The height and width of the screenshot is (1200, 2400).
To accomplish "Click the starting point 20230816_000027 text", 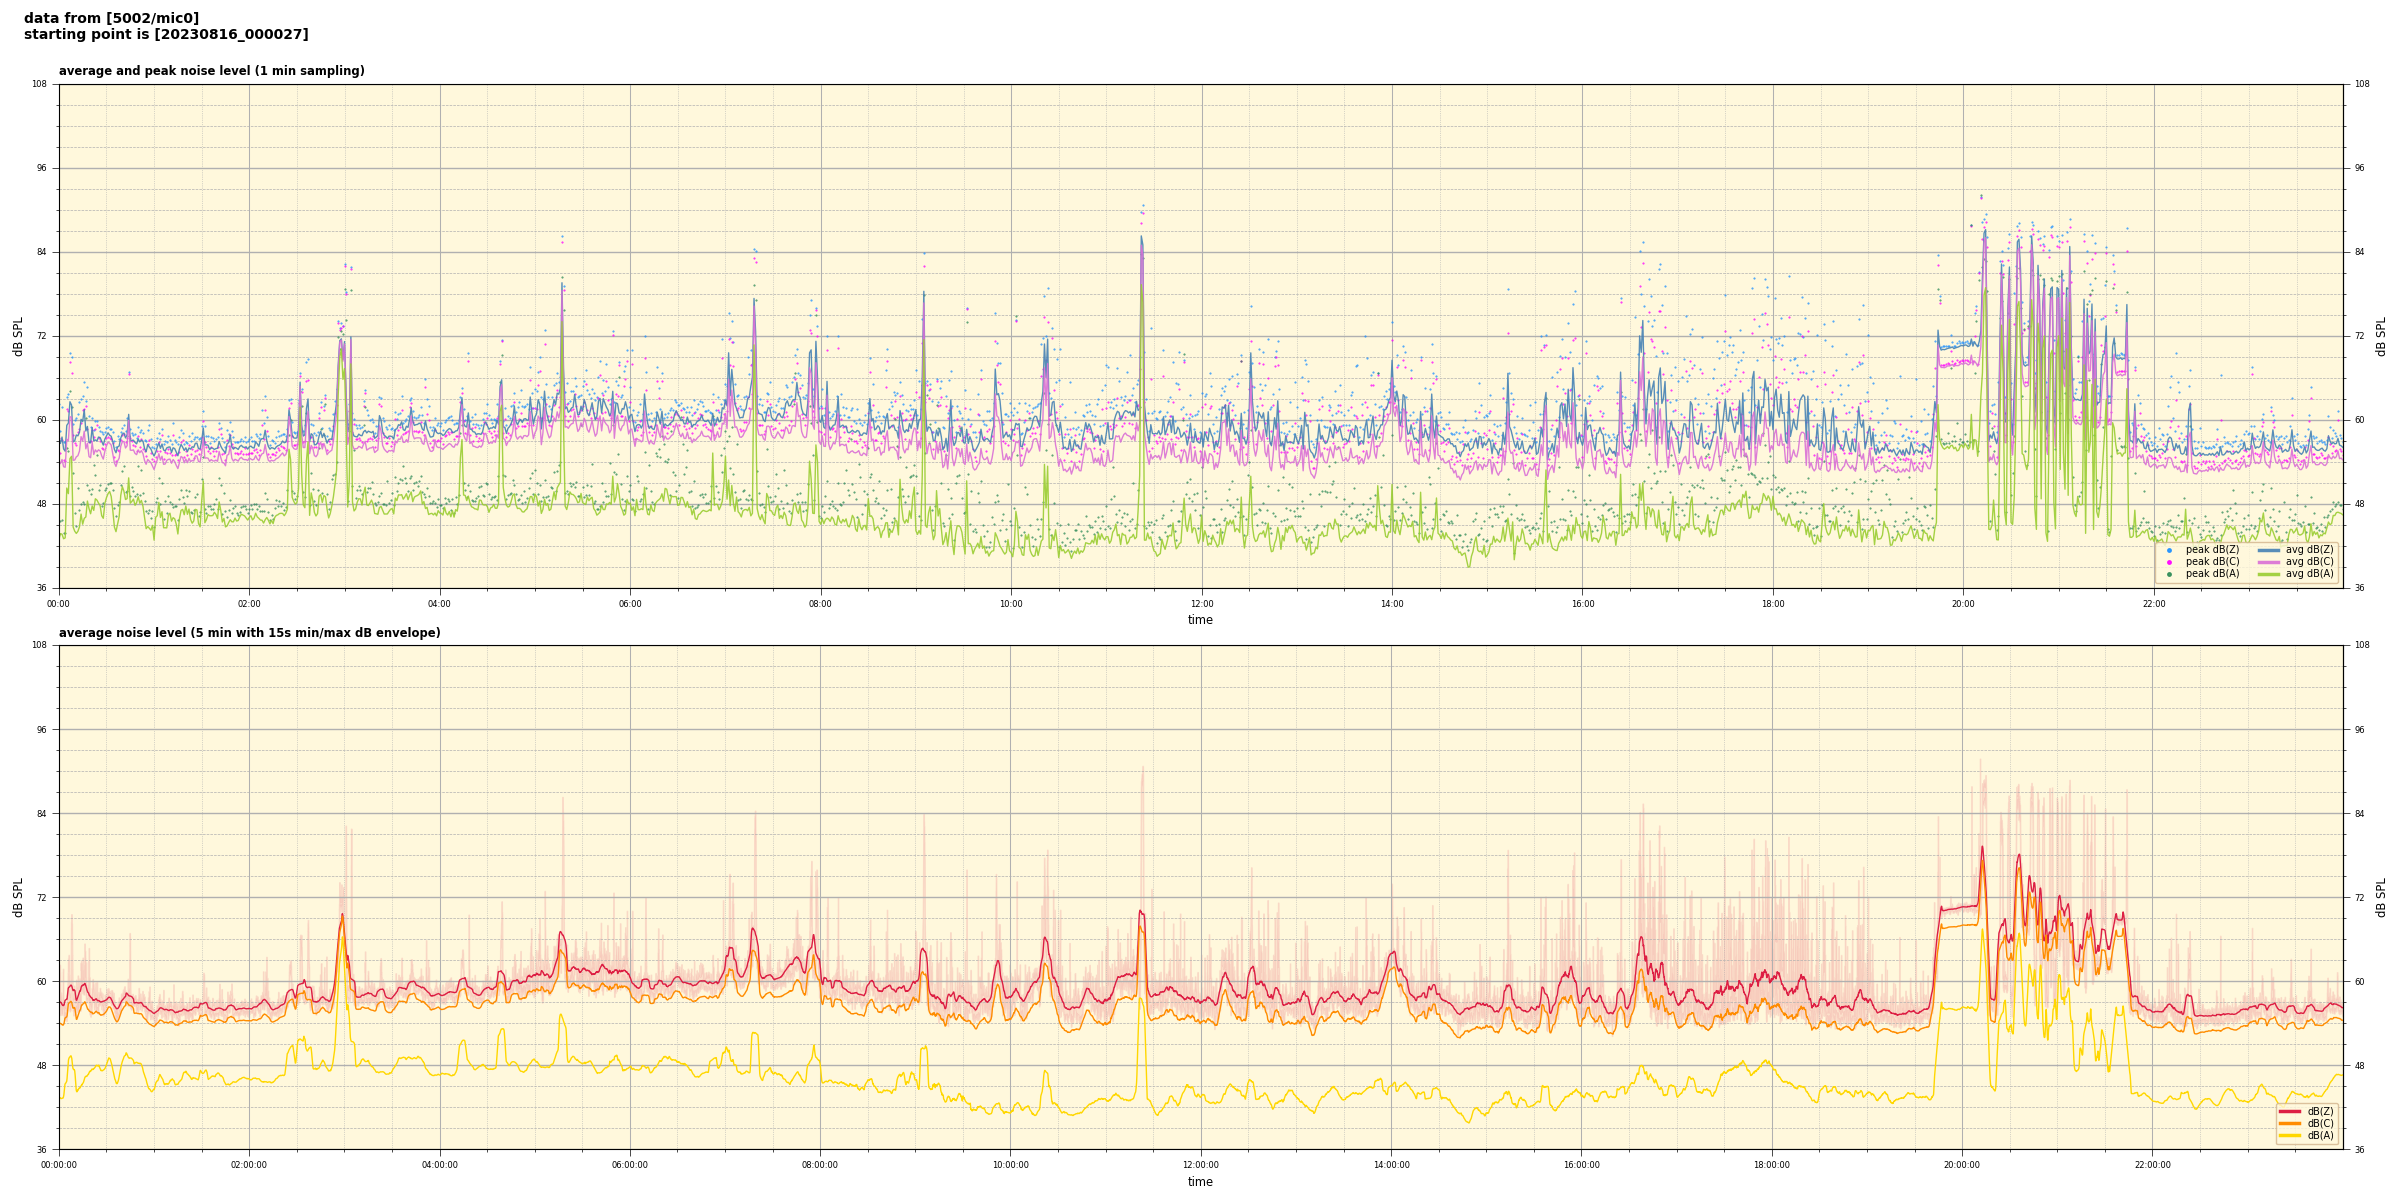I will pyautogui.click(x=166, y=35).
